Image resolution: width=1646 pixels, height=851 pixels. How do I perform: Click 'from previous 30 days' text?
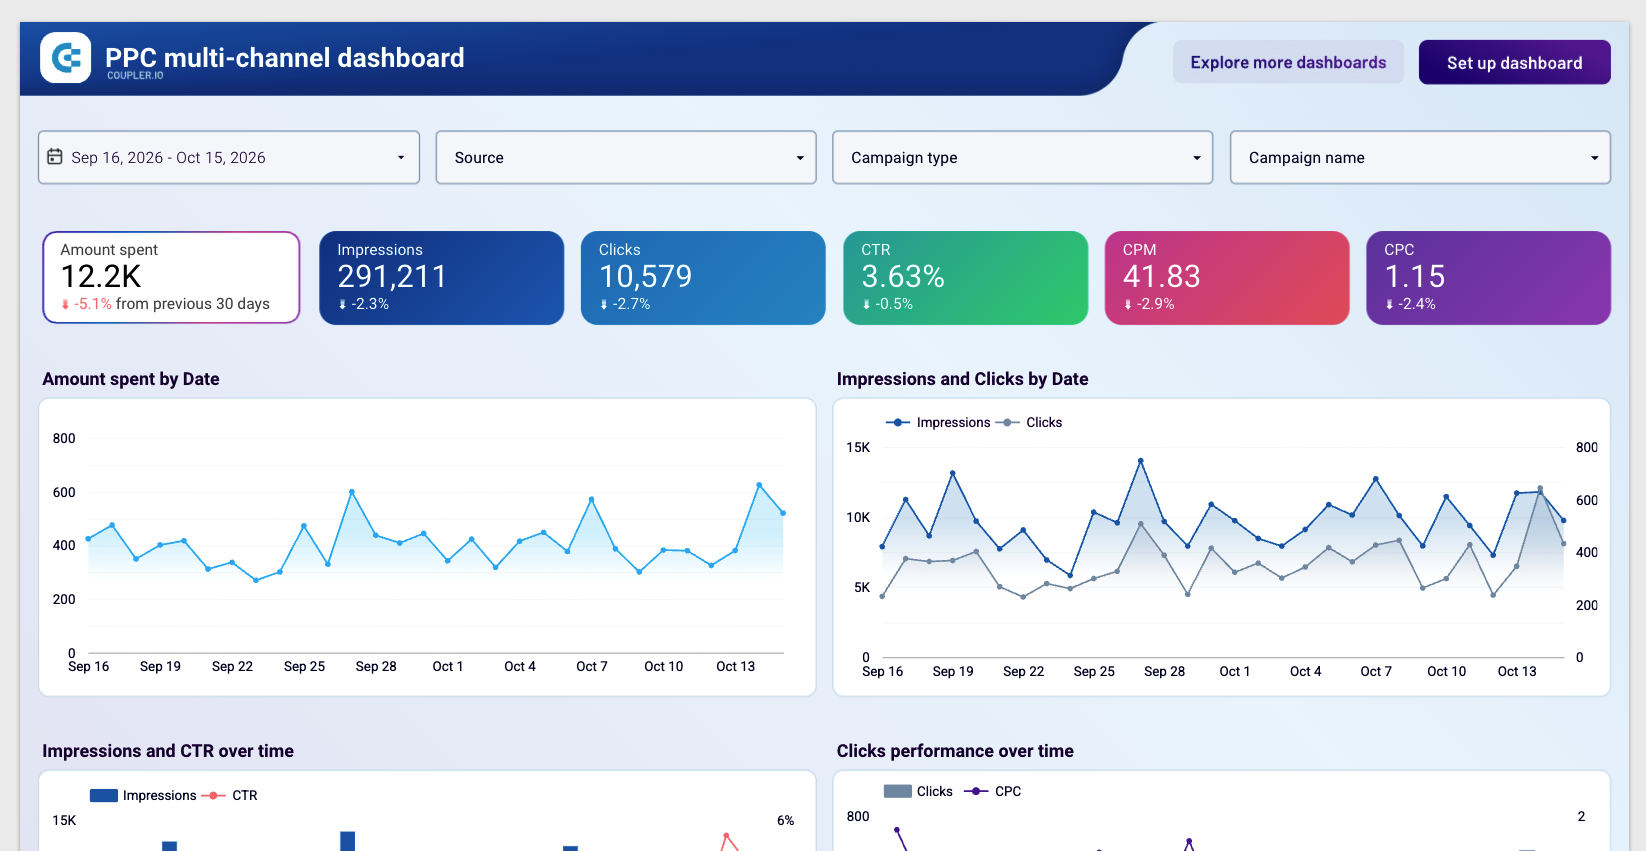(x=193, y=304)
